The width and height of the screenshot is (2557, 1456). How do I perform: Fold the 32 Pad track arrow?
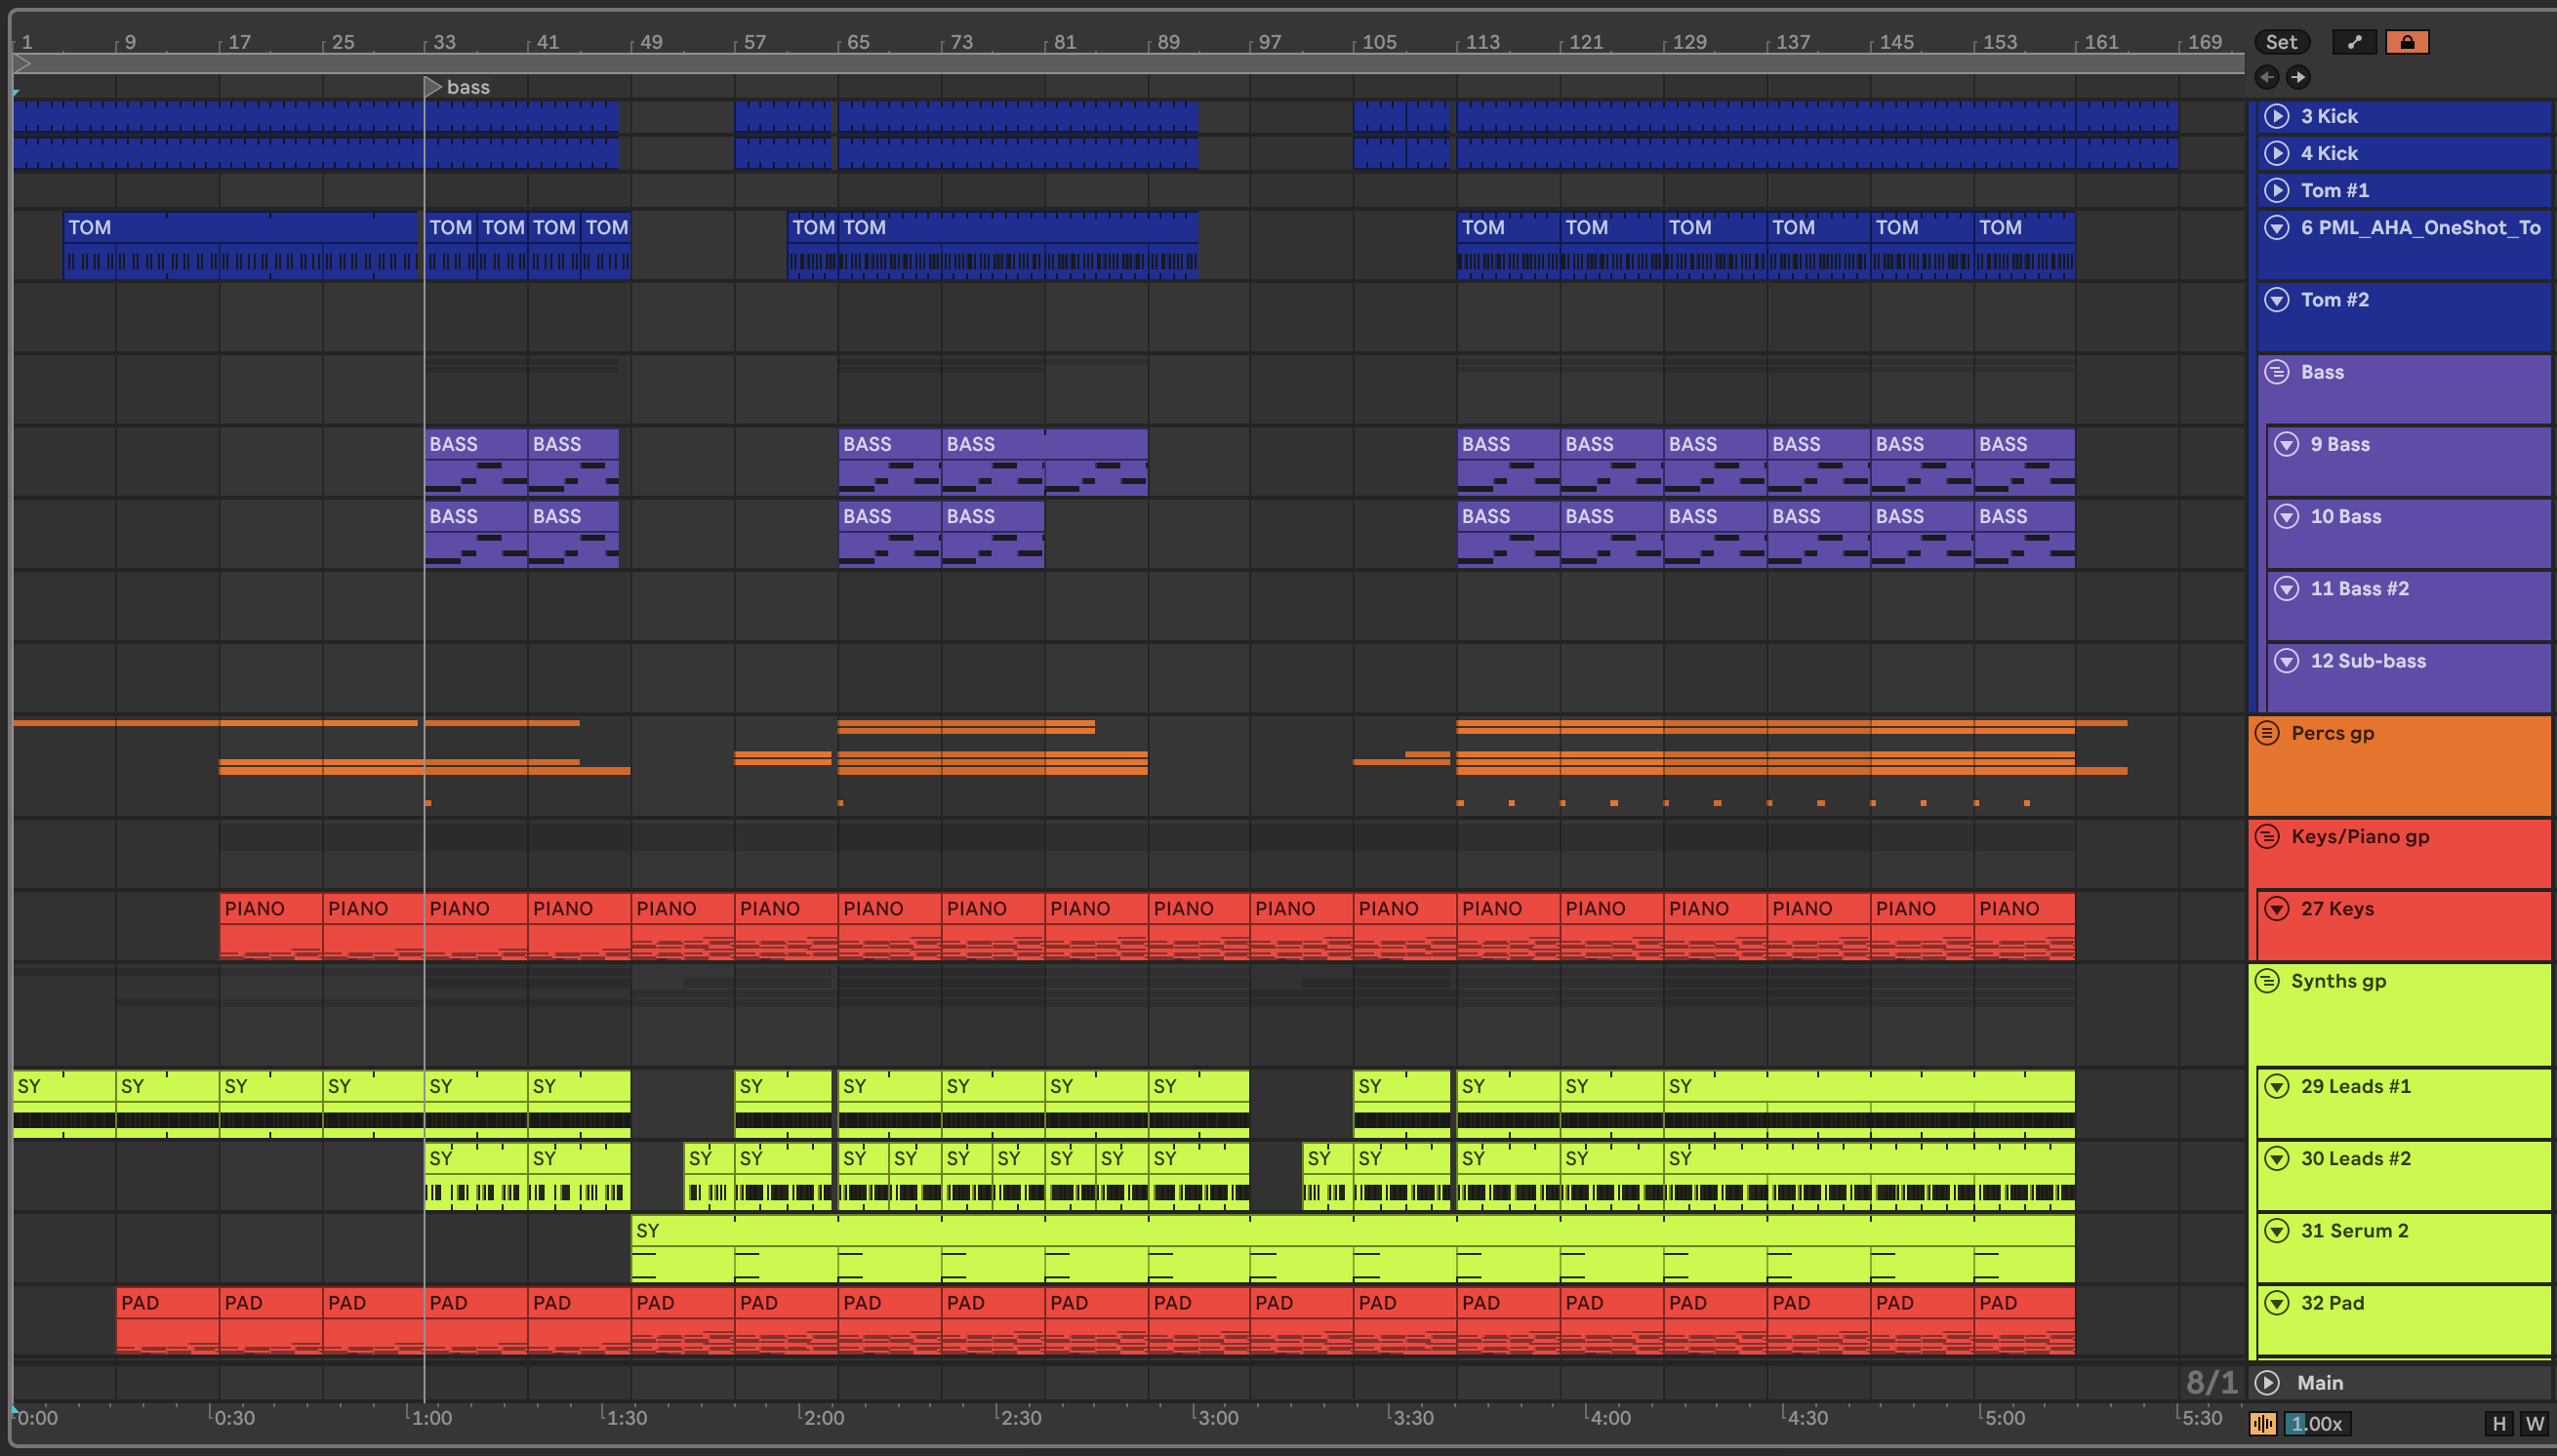[2277, 1302]
